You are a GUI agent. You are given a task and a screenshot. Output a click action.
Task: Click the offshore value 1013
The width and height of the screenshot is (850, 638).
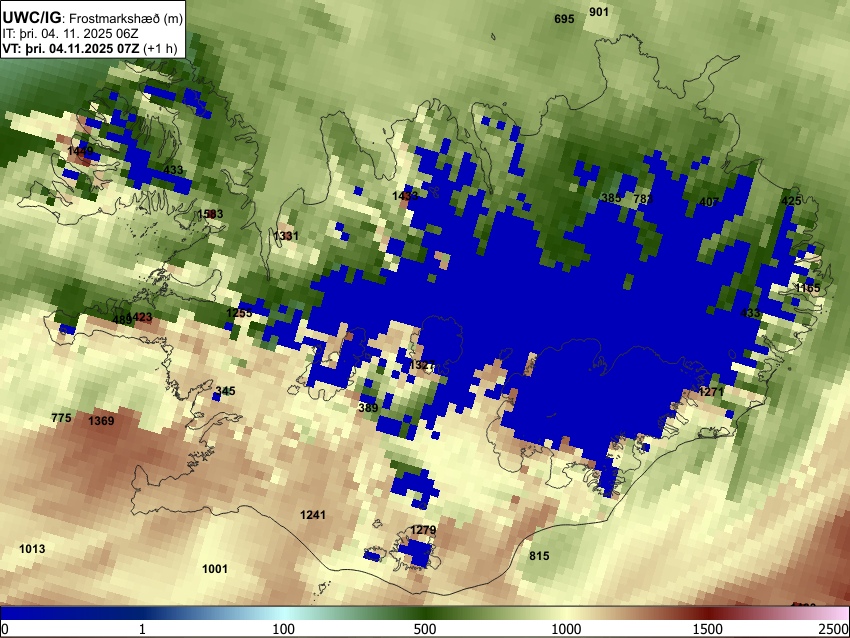(32, 549)
